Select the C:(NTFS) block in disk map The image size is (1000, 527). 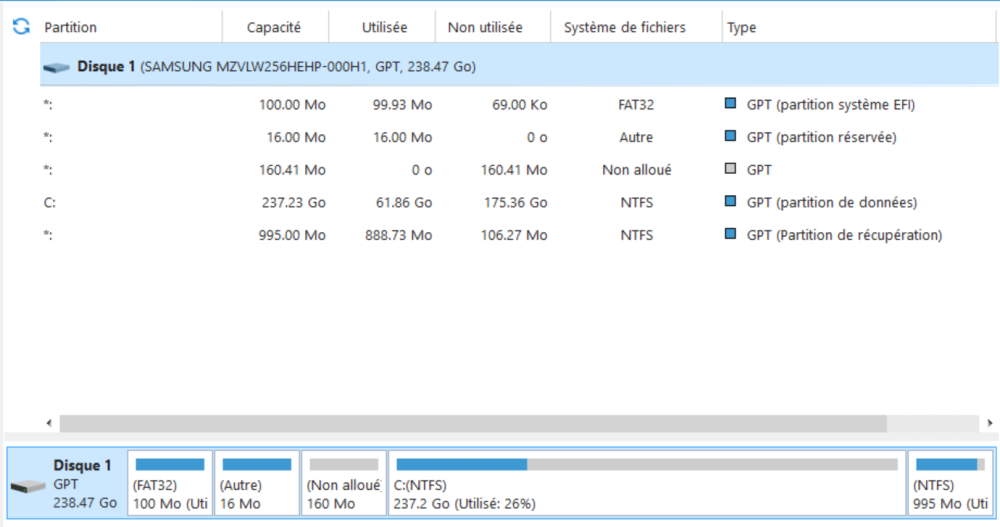pyautogui.click(x=646, y=484)
